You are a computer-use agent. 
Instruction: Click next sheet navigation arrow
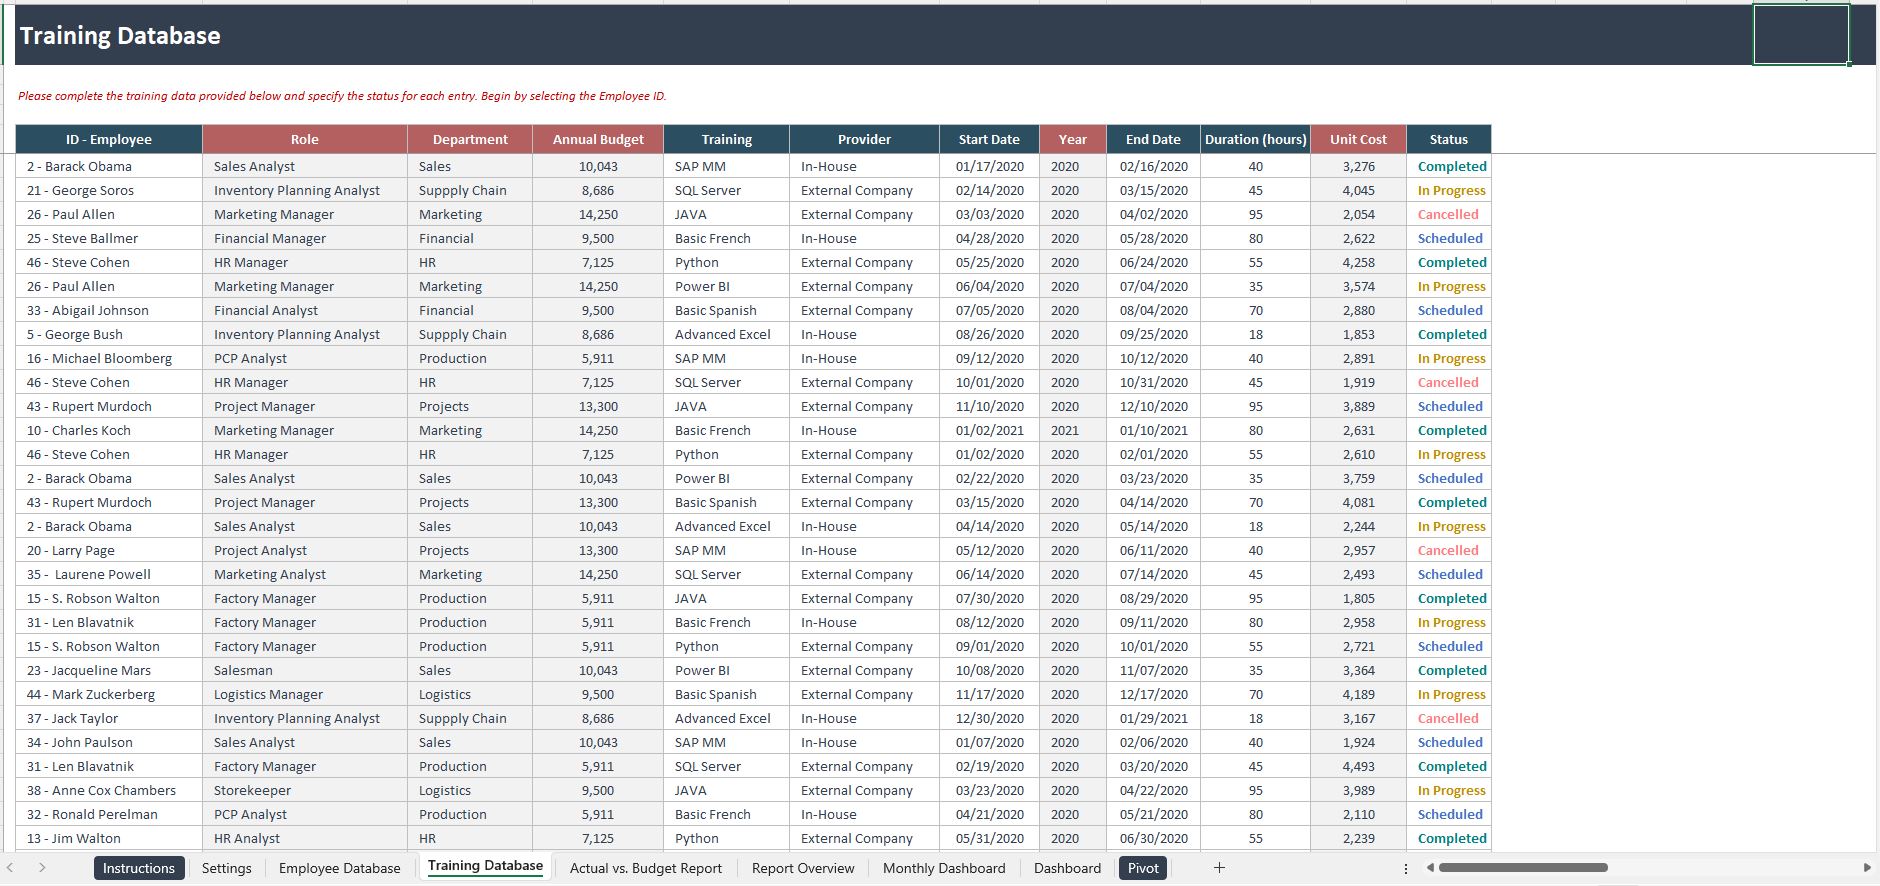pyautogui.click(x=42, y=868)
